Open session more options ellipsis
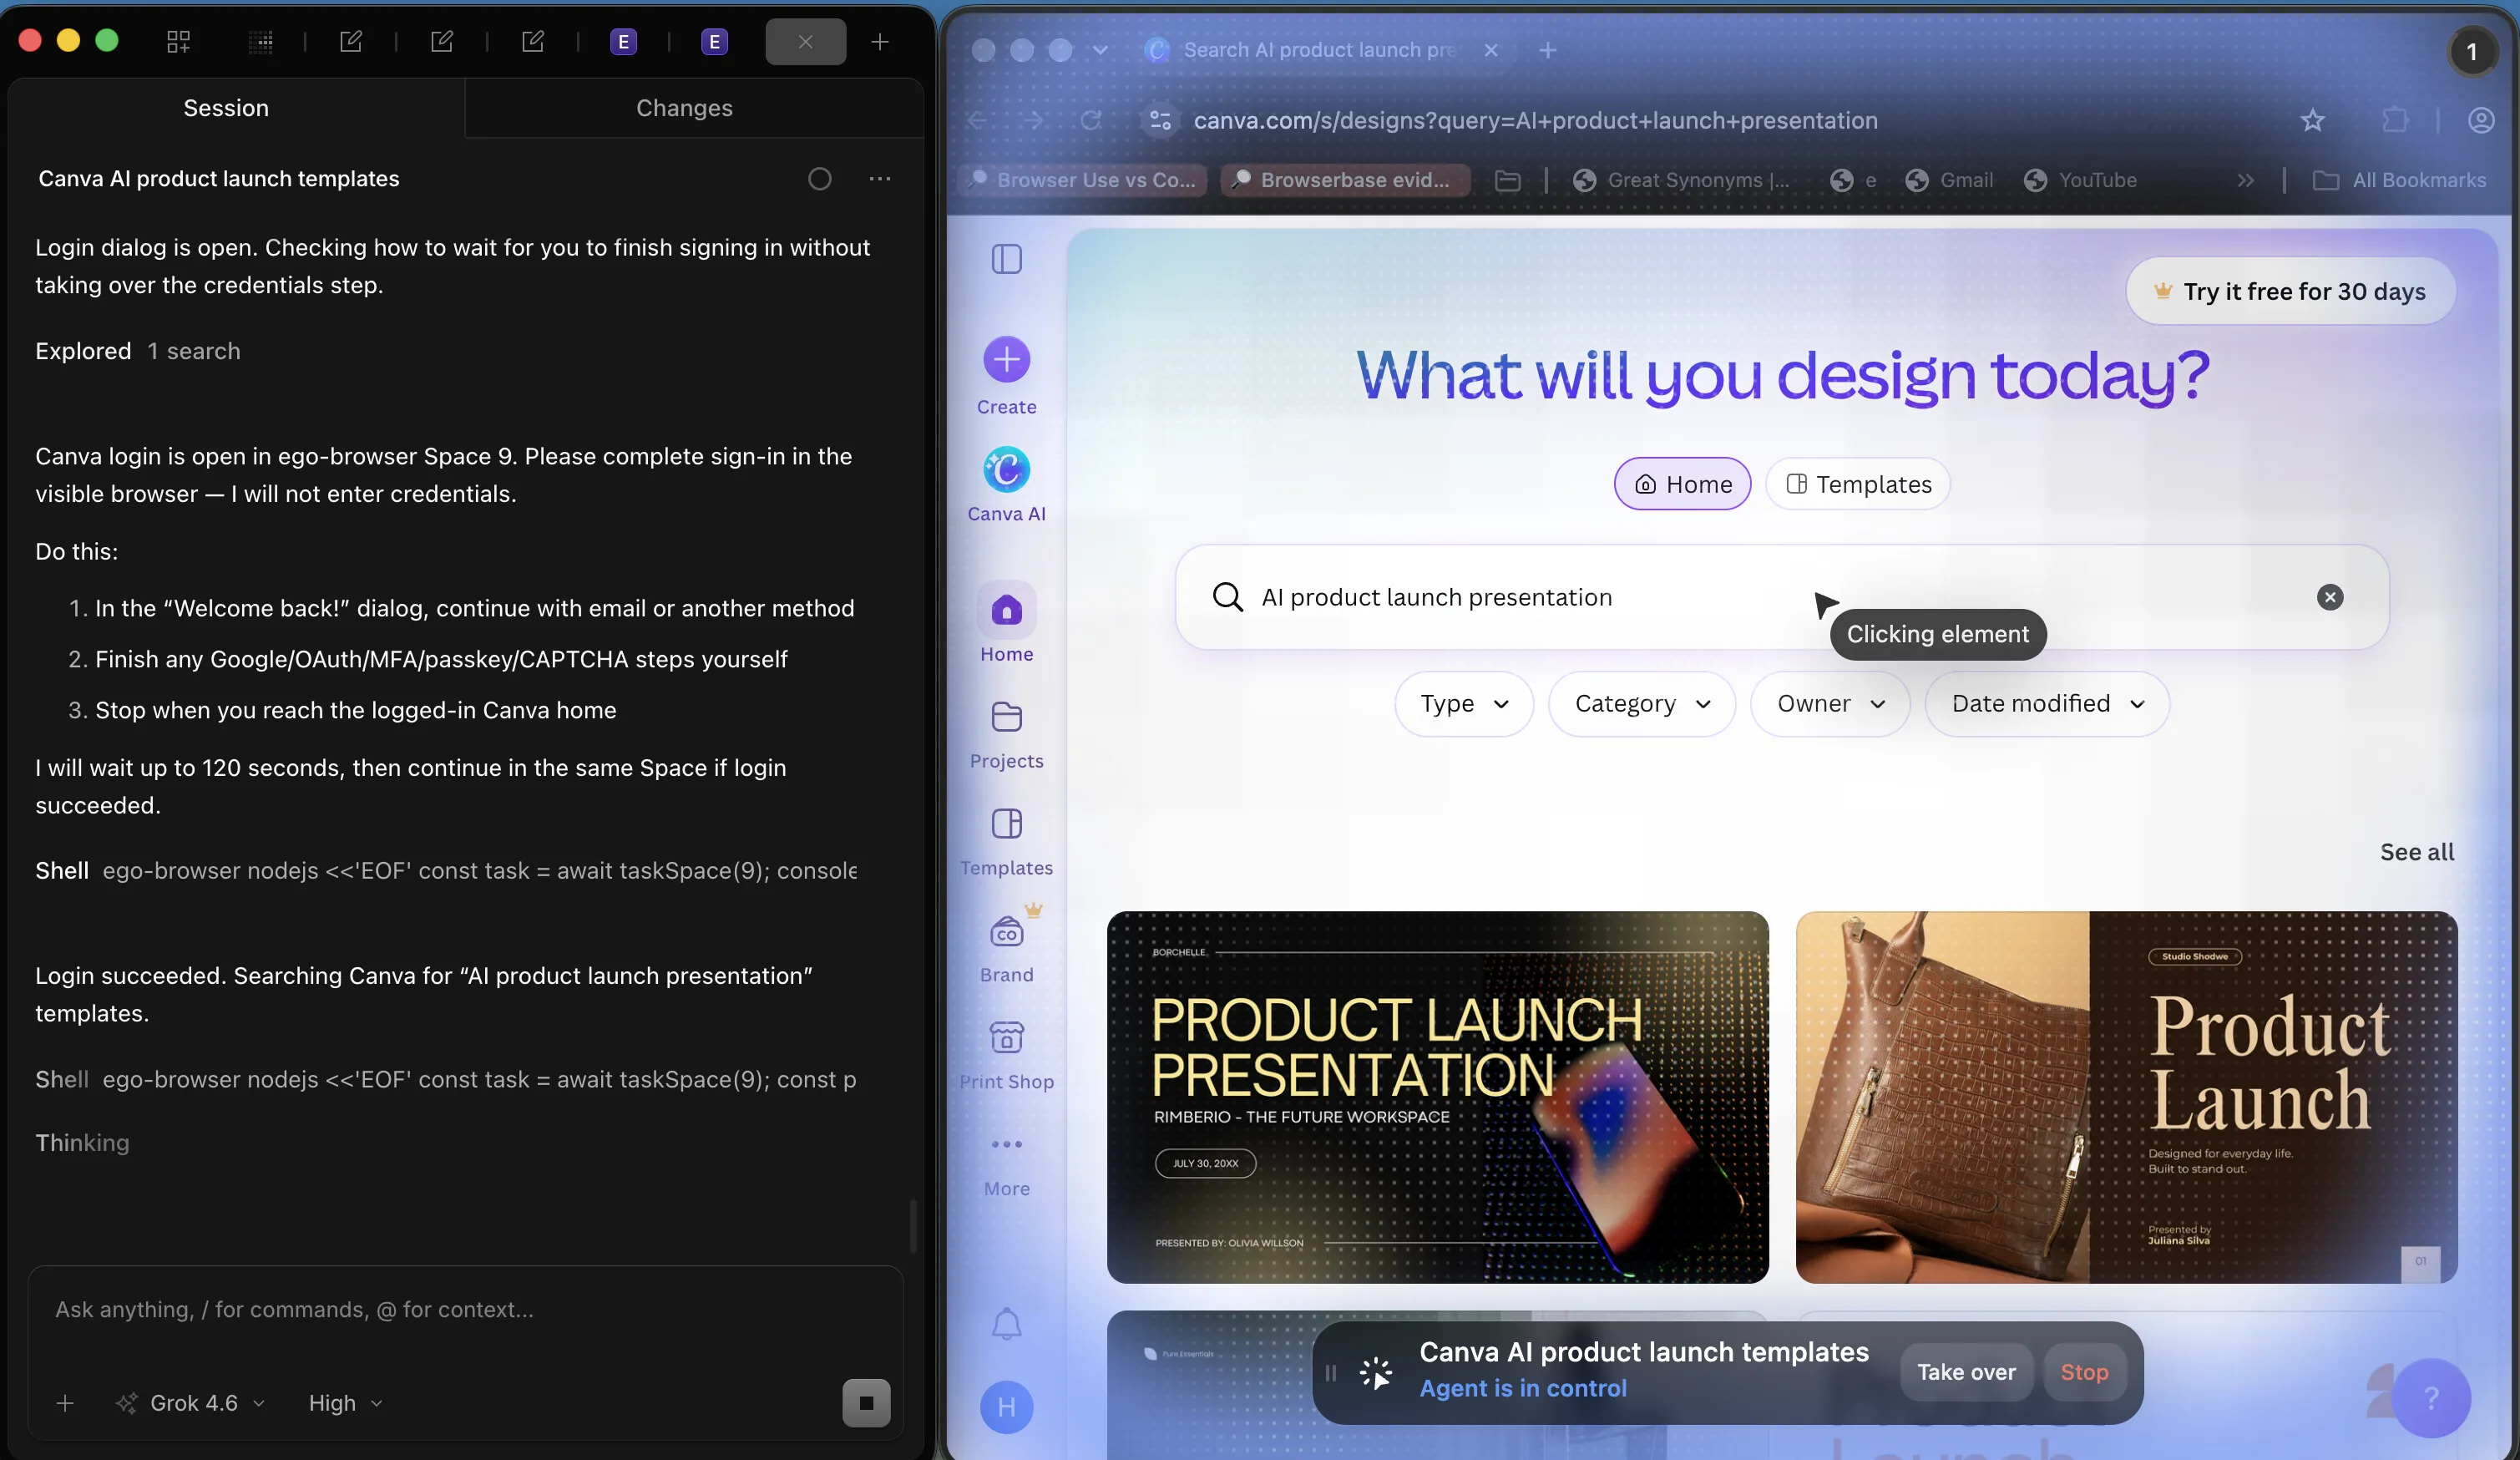Screen dimensions: 2520x1460 [x=880, y=178]
